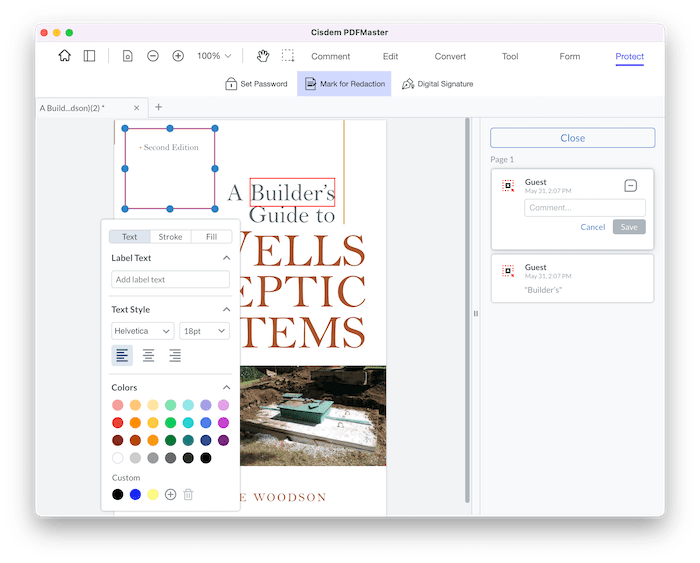Go to the Home screen icon
Viewport: 700px width, 563px height.
[65, 56]
